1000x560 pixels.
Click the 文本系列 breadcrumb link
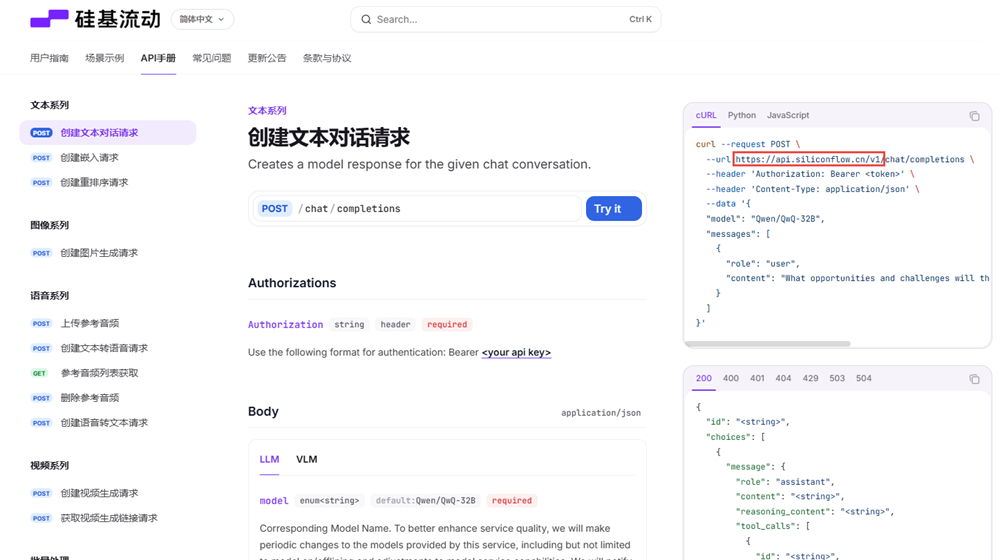pyautogui.click(x=267, y=110)
